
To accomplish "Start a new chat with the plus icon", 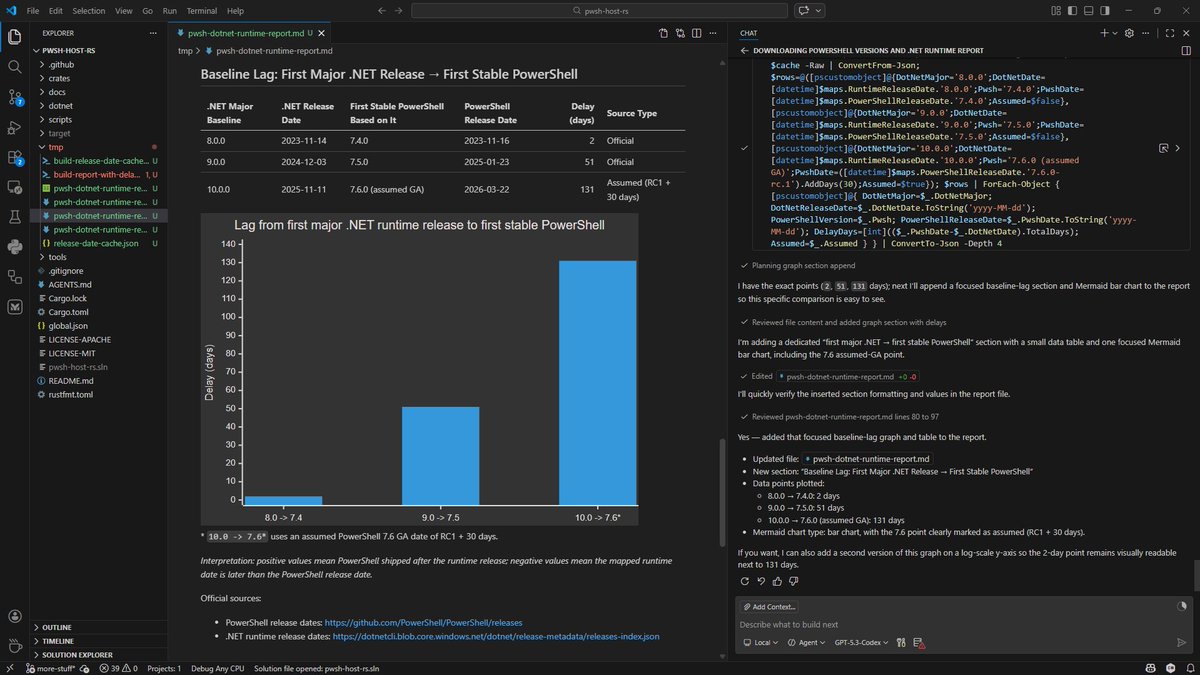I will point(1104,33).
